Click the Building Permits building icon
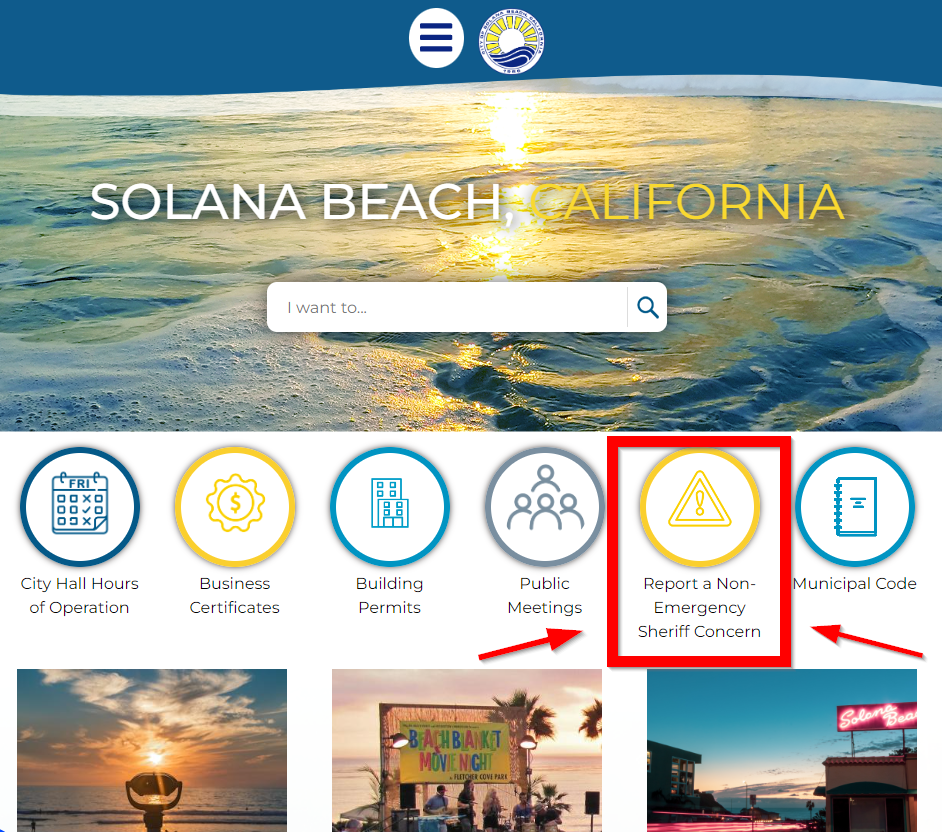 click(x=390, y=506)
